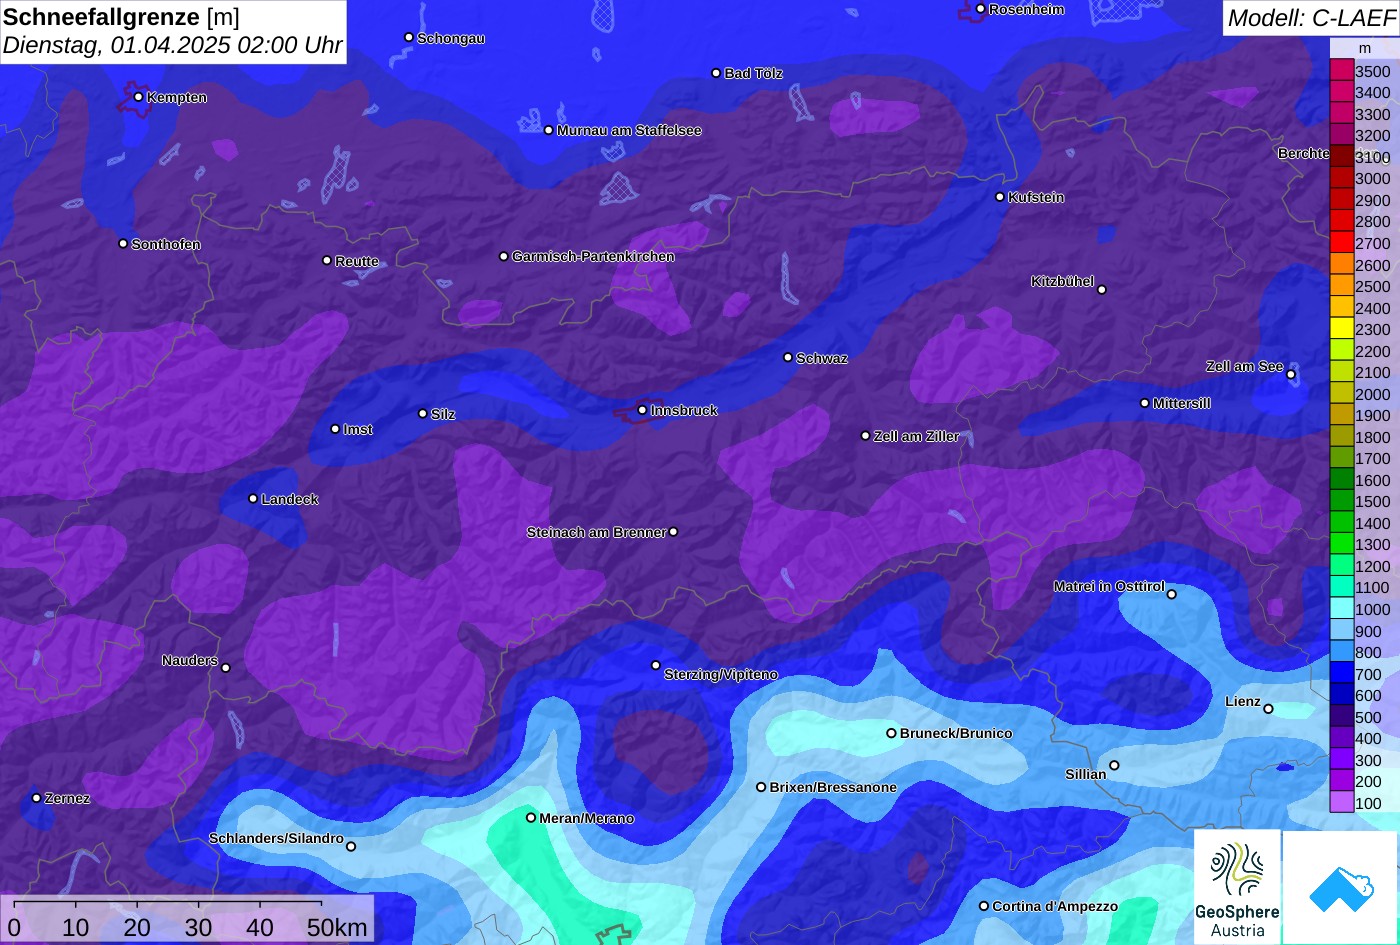
Task: Click the Zernez marker dot
Action: click(x=37, y=798)
